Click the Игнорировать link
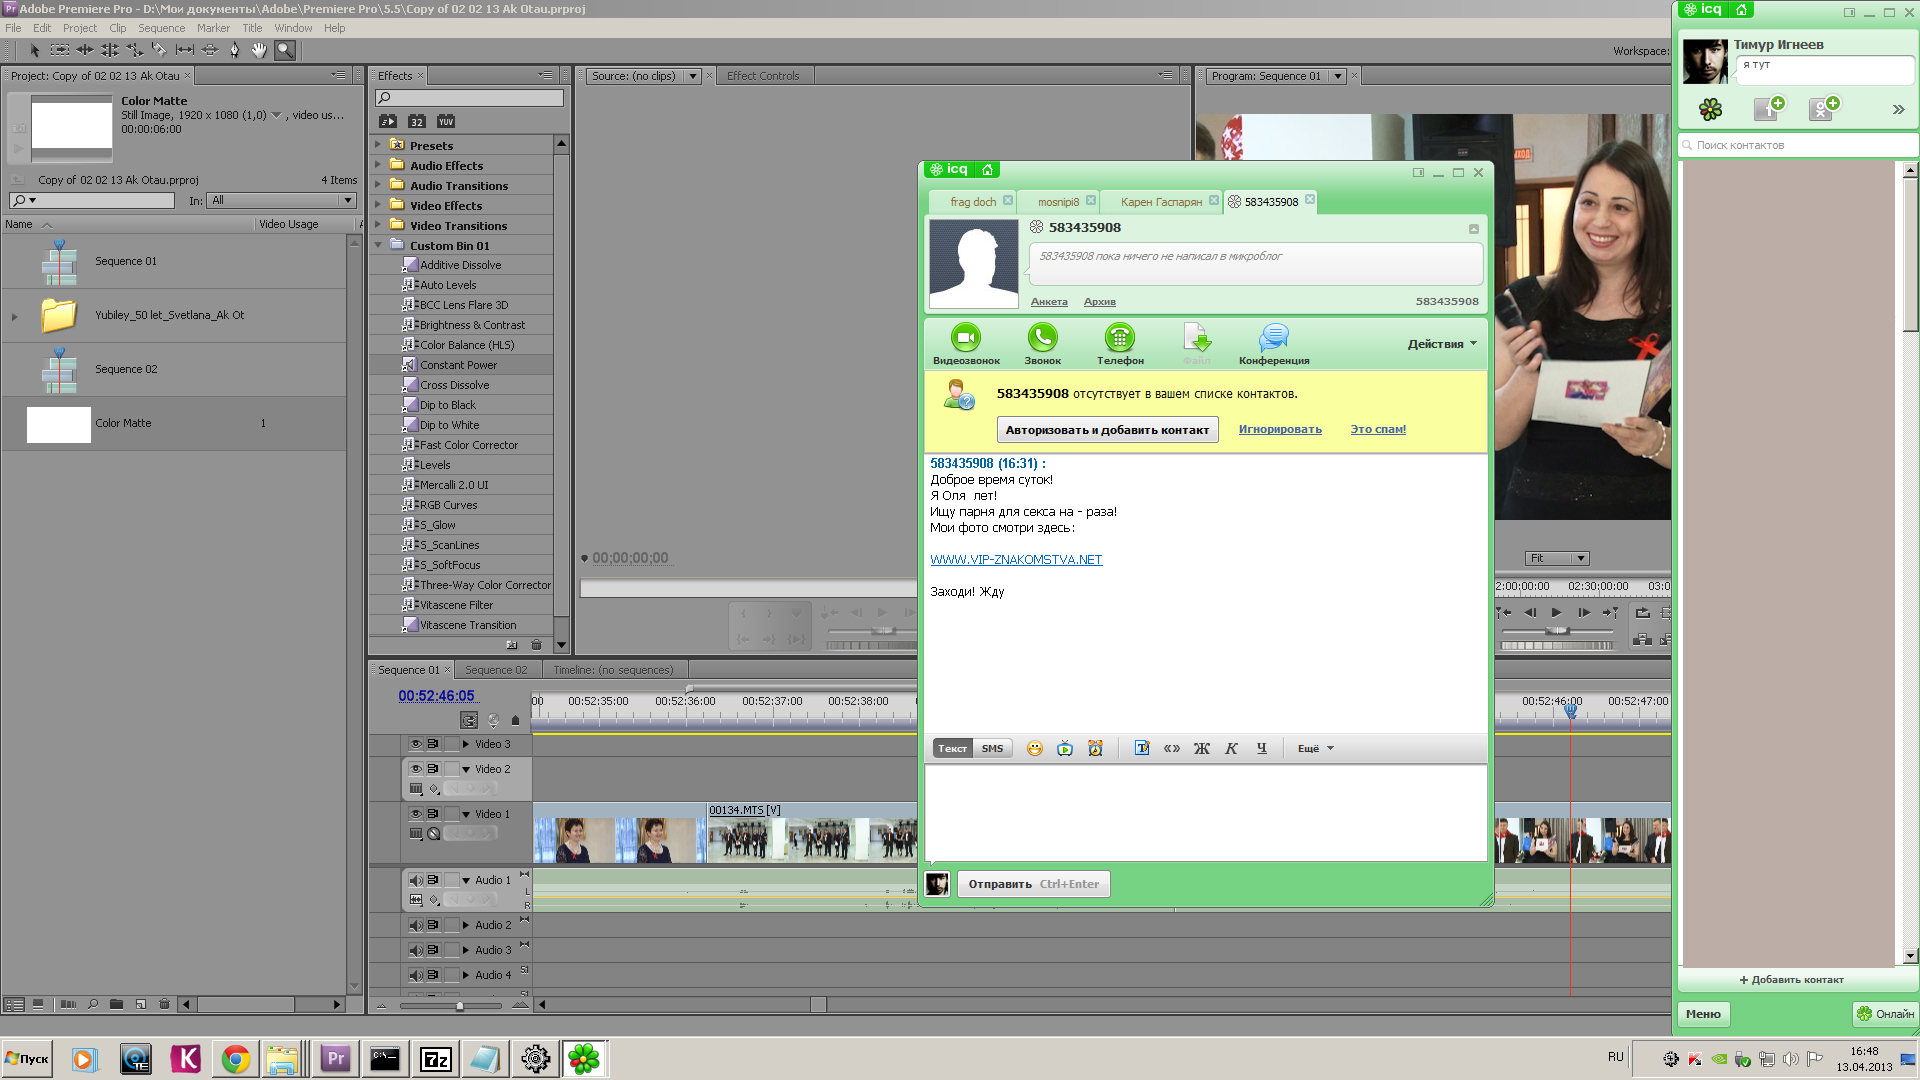The height and width of the screenshot is (1080, 1920). (x=1280, y=430)
